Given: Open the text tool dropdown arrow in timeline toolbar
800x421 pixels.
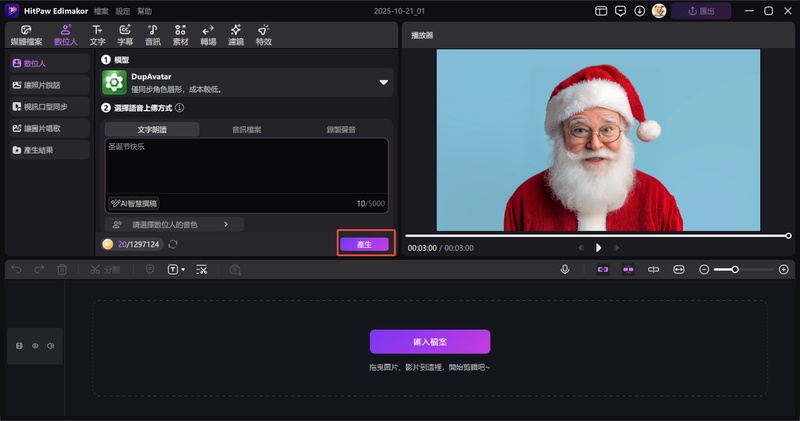Looking at the screenshot, I should click(x=183, y=270).
